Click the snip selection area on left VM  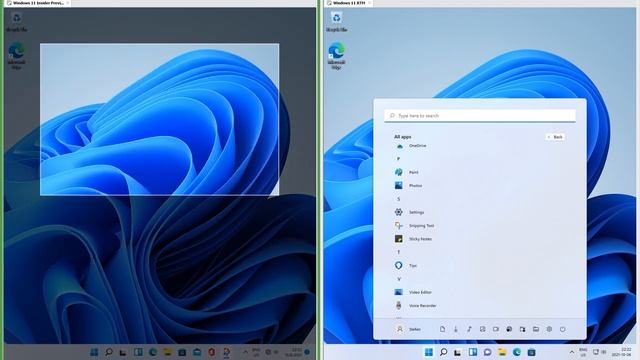tap(160, 119)
